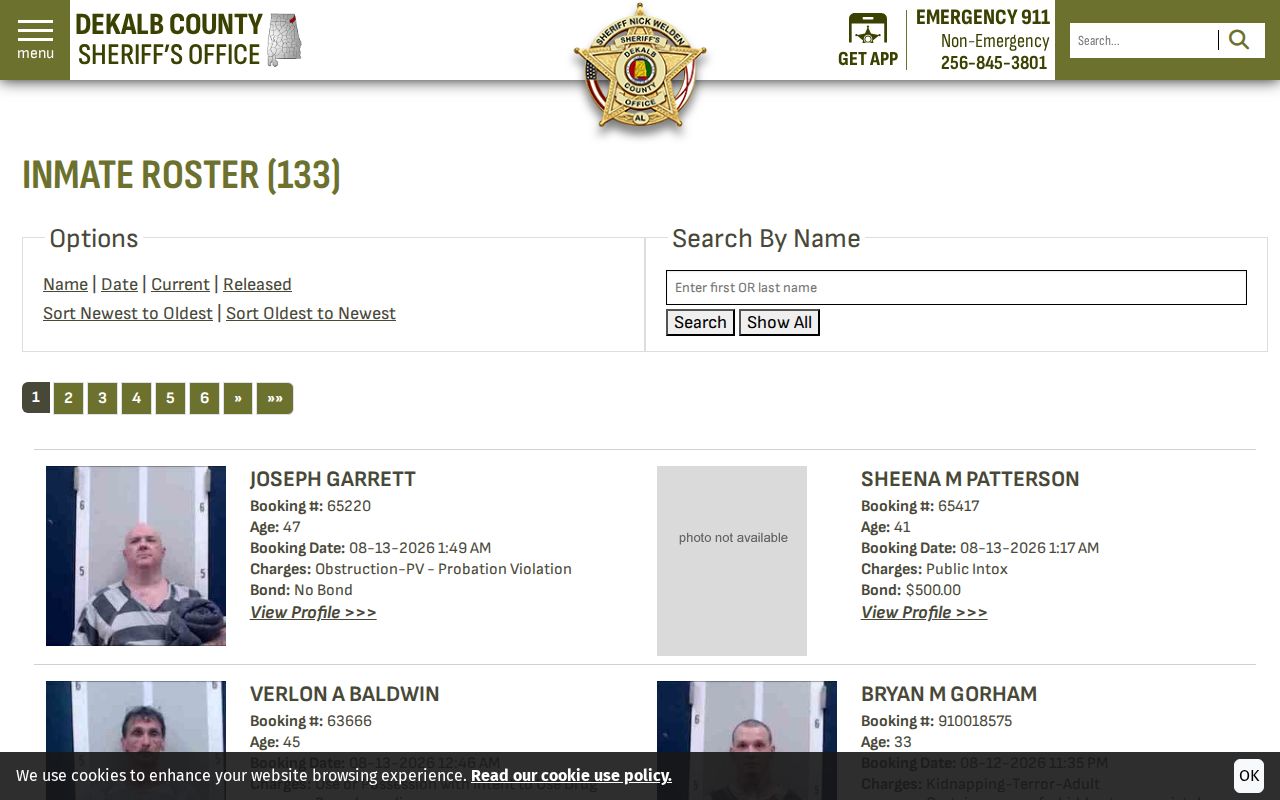Click the name BRYAN M GORHAM

949,694
